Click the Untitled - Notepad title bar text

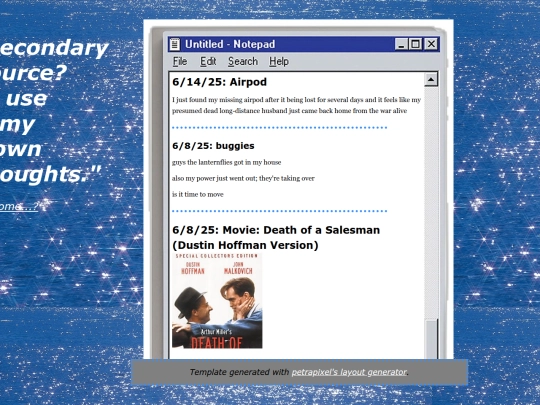point(230,44)
